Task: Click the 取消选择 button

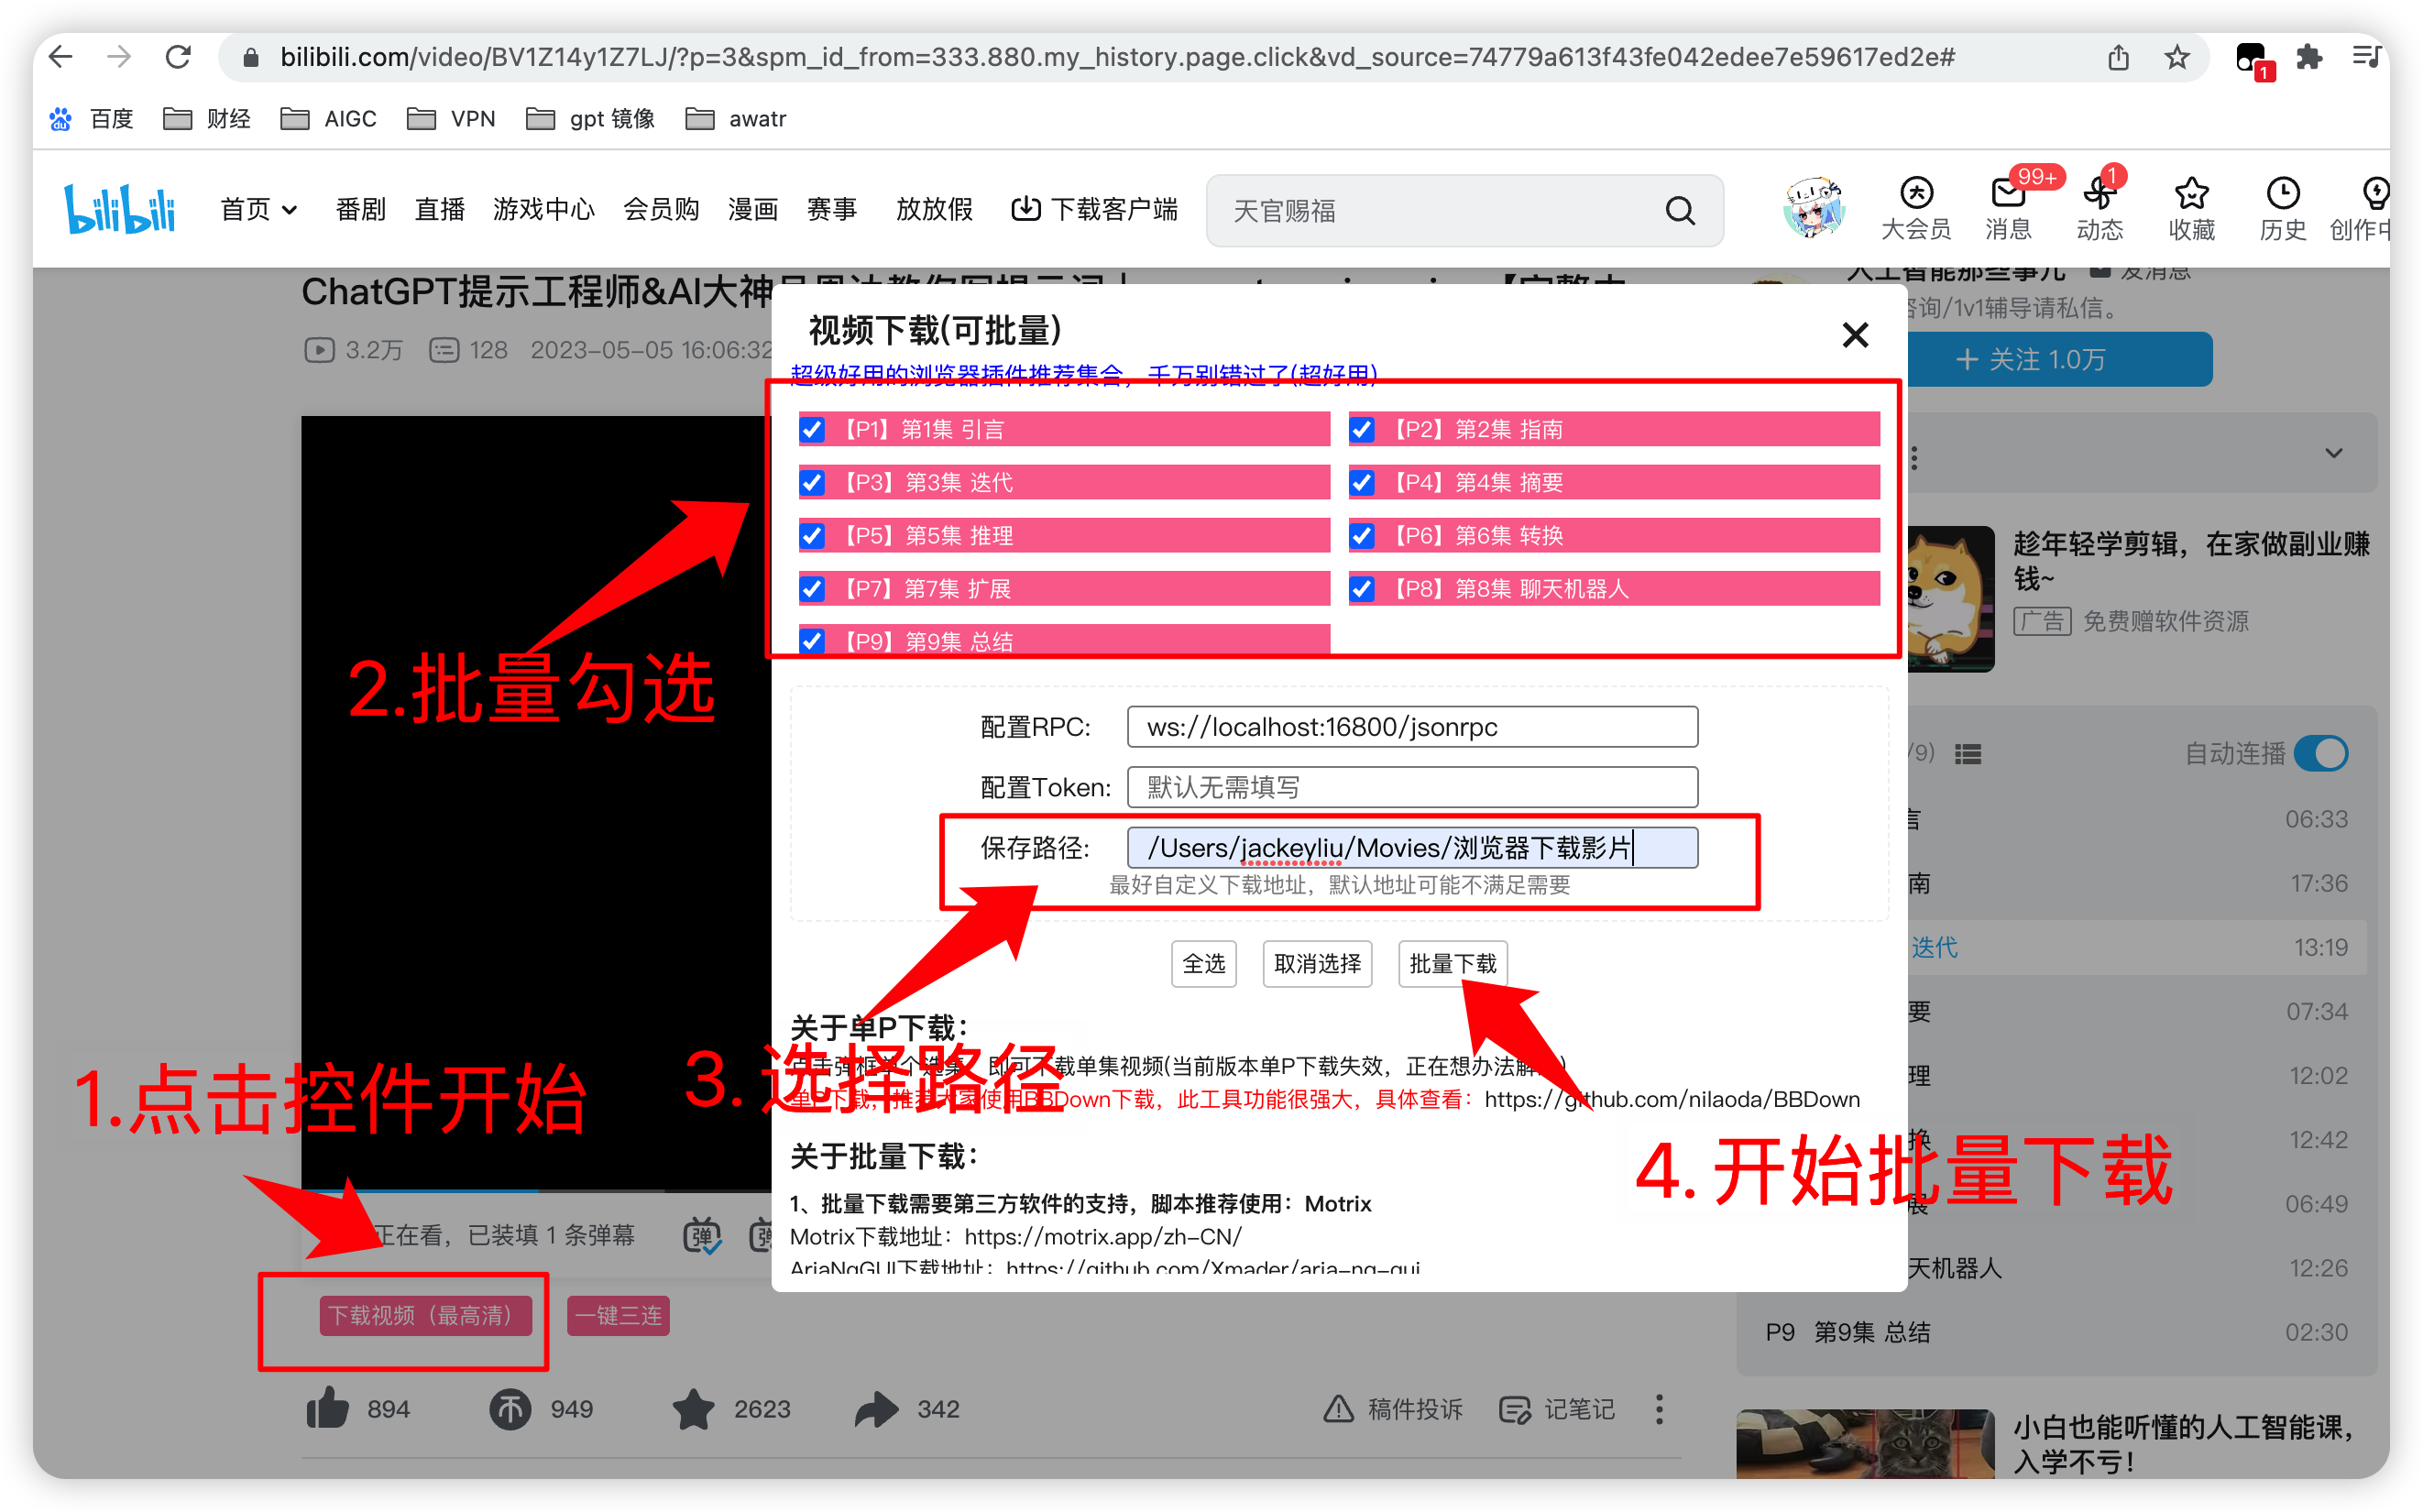Action: pos(1317,963)
